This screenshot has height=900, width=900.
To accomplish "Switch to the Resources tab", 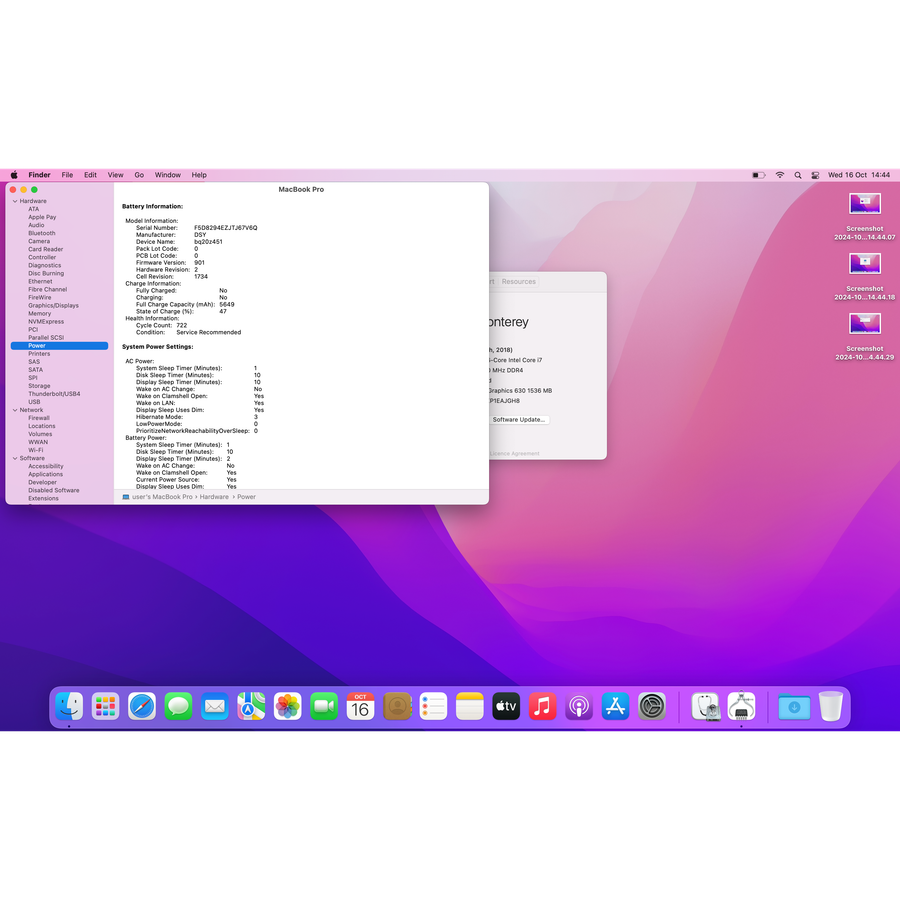I will point(518,282).
